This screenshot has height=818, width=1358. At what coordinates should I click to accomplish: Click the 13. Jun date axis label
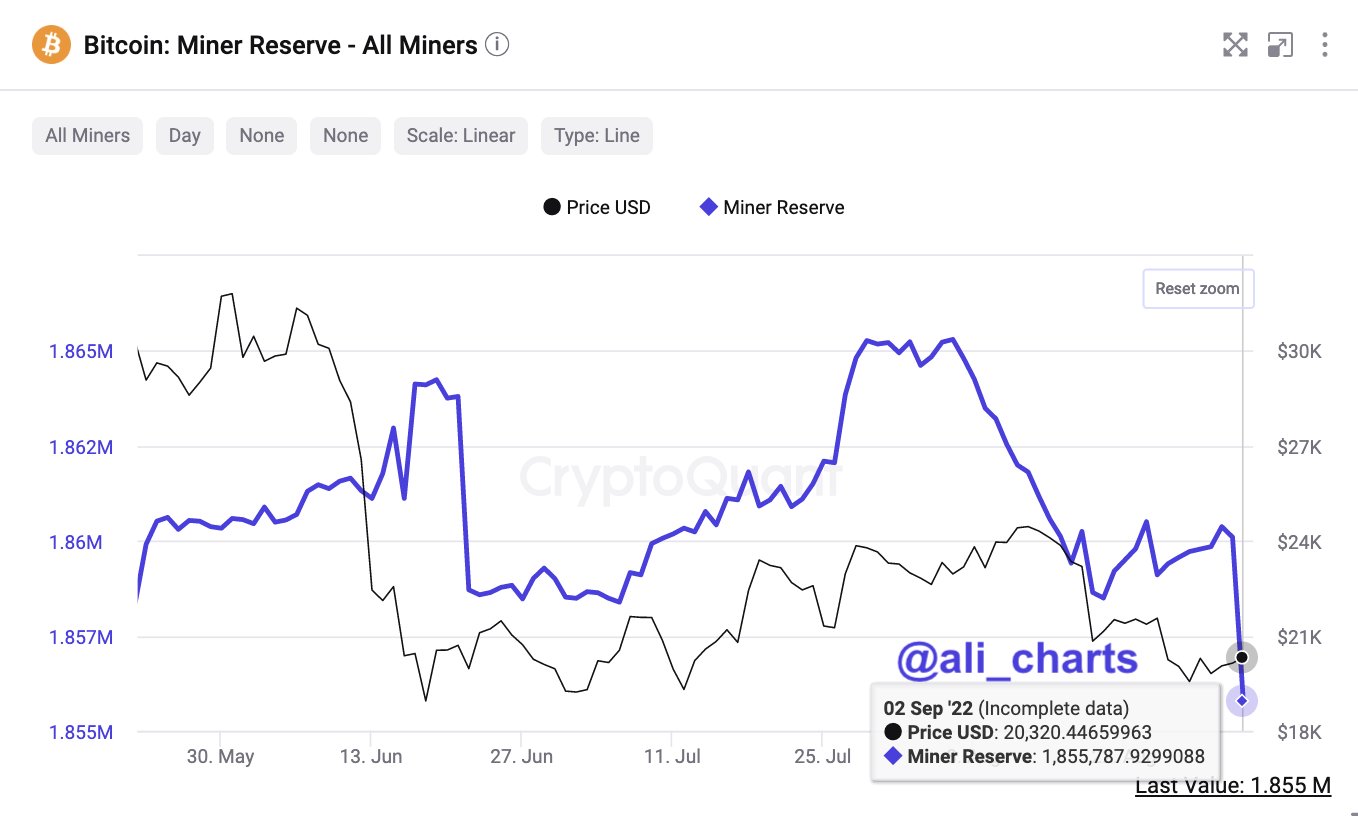tap(371, 757)
